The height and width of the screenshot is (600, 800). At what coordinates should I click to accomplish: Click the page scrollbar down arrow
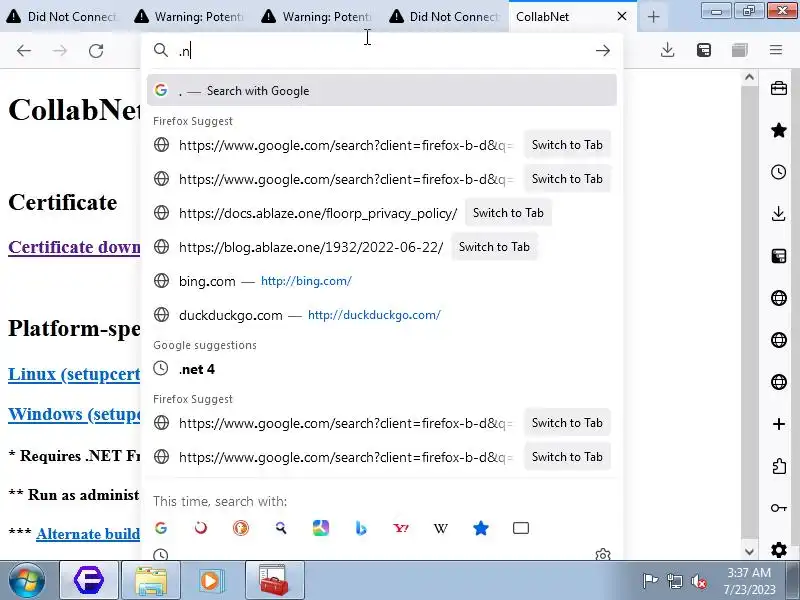749,551
